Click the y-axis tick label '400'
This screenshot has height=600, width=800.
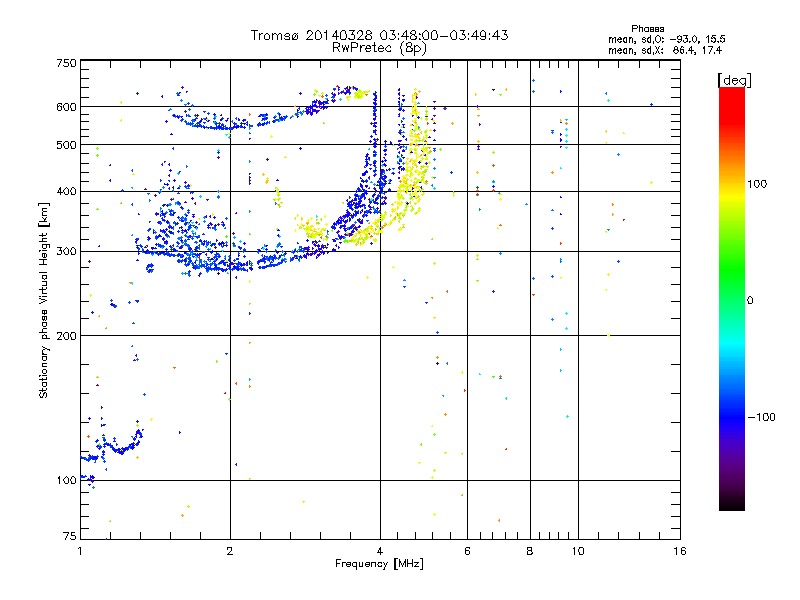coord(67,191)
